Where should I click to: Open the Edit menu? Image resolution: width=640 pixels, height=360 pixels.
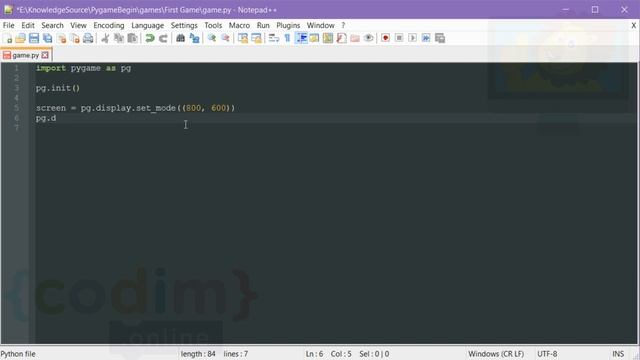[28, 25]
